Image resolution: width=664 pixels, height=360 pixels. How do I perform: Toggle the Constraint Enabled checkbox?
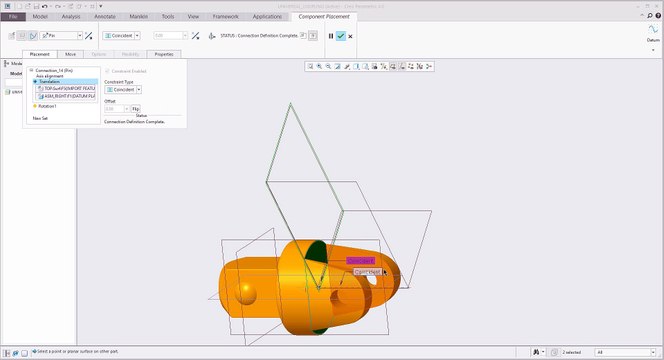coord(107,71)
